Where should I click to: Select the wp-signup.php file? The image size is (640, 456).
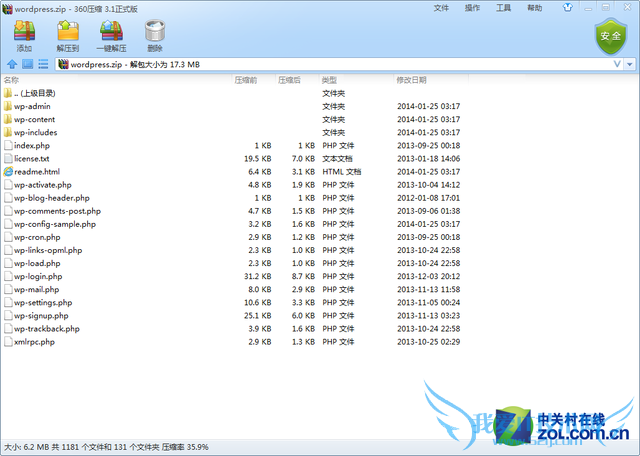pyautogui.click(x=41, y=316)
